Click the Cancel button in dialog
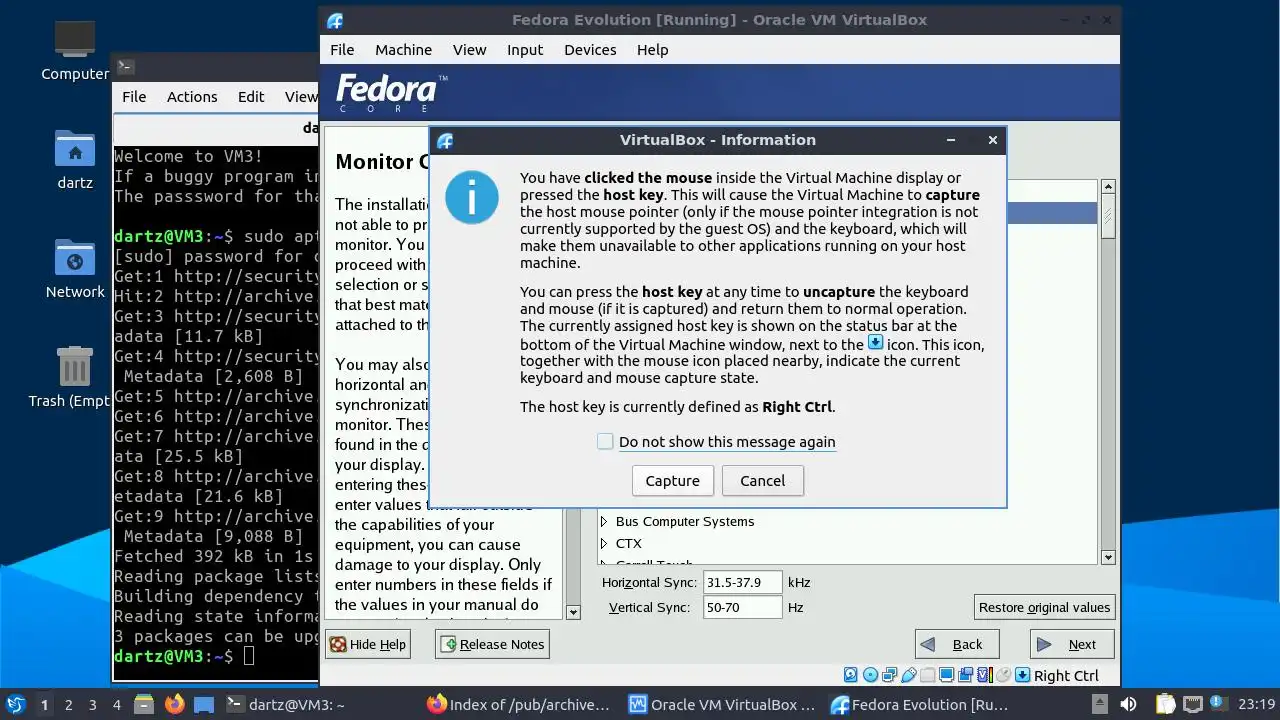This screenshot has width=1280, height=720. point(762,480)
